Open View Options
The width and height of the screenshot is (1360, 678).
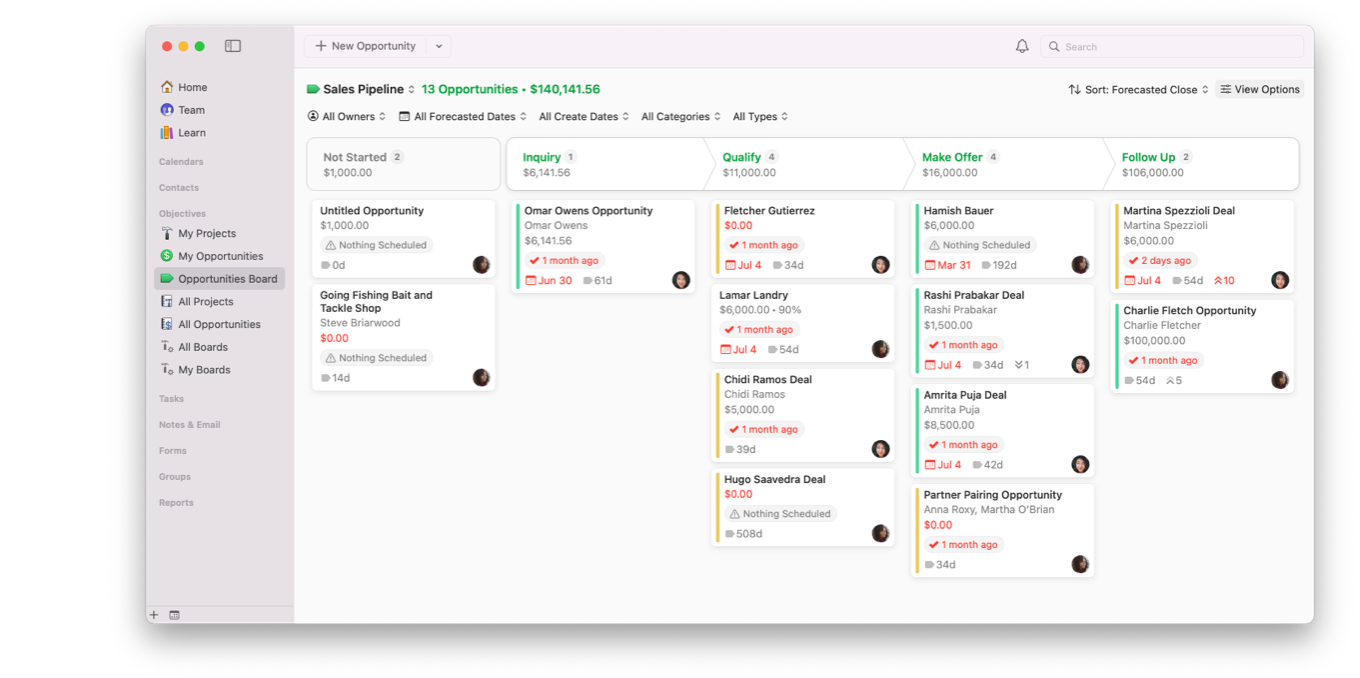(x=1259, y=89)
